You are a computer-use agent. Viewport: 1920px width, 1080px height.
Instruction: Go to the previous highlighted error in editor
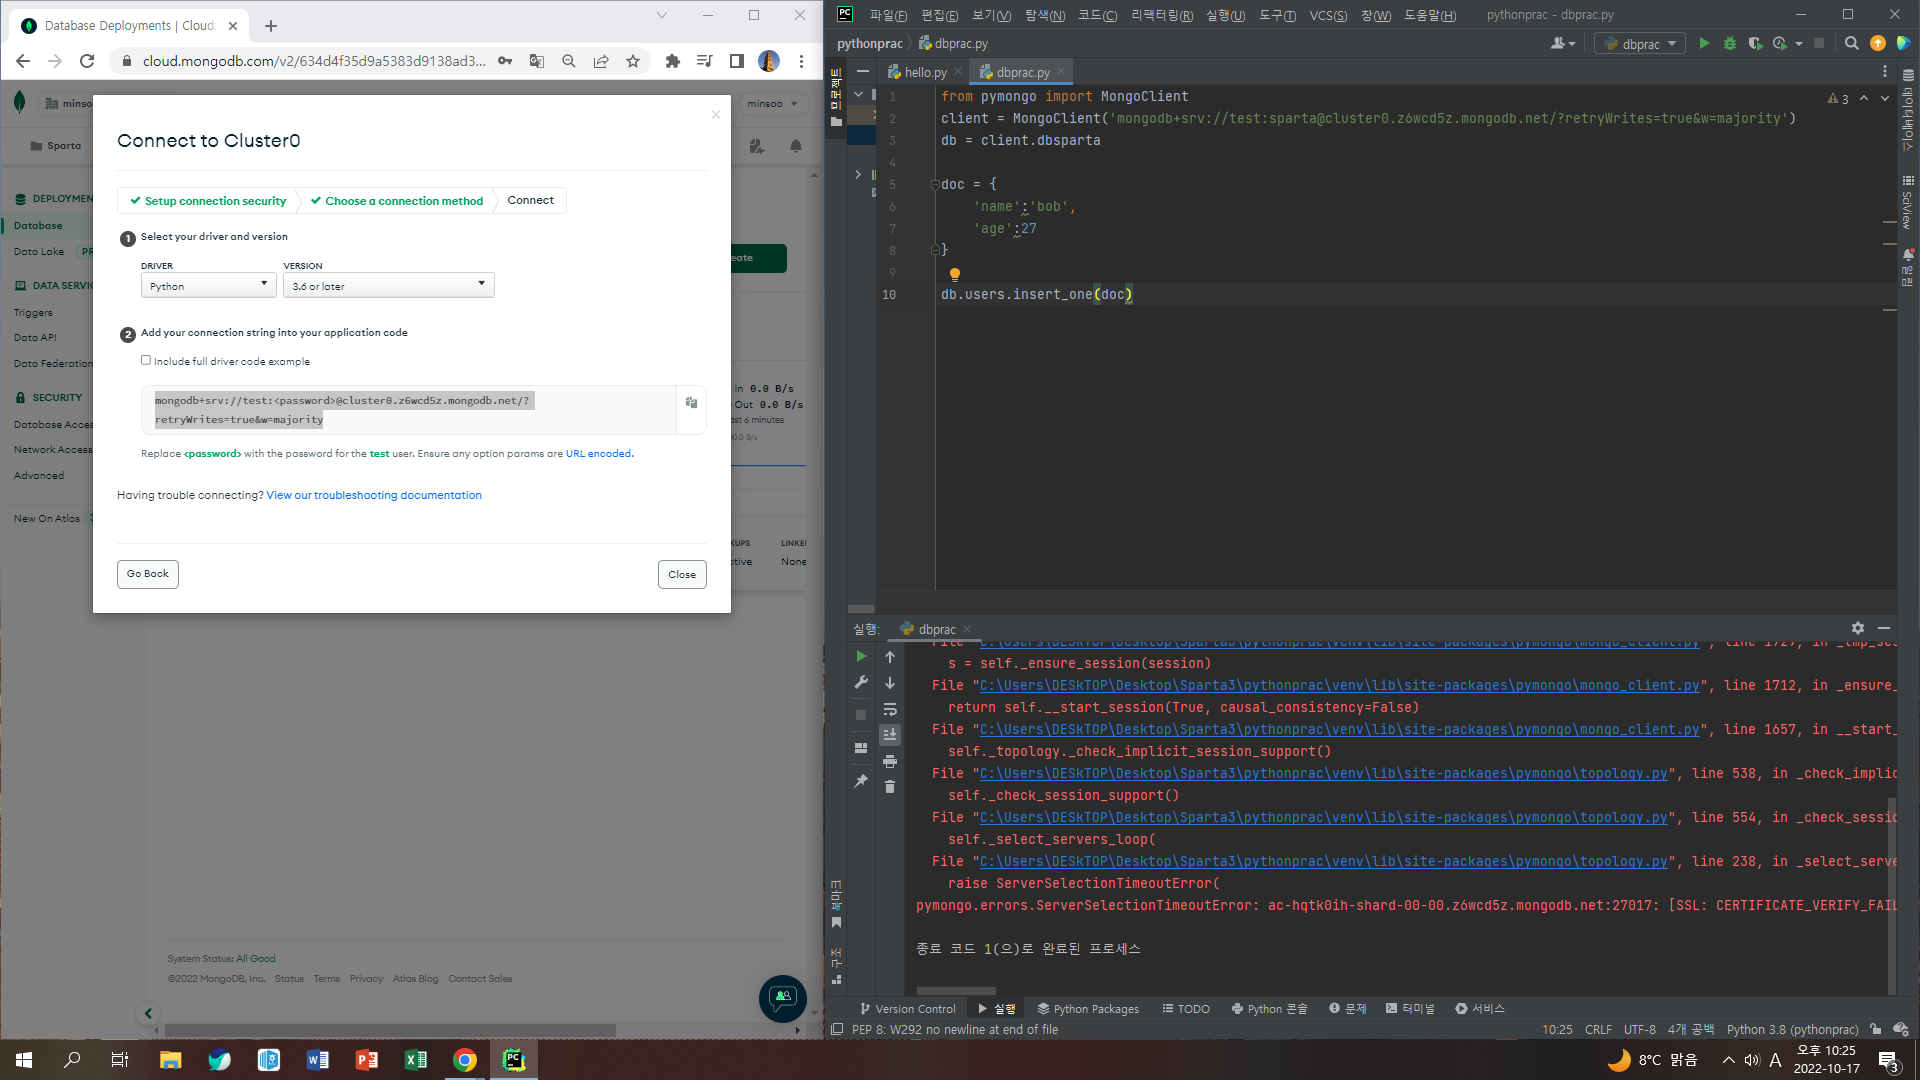click(1864, 99)
